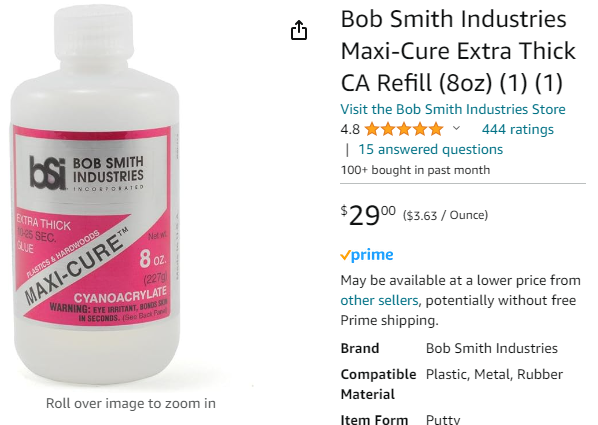
Task: Click the Prime checkmark logo
Action: coord(367,254)
